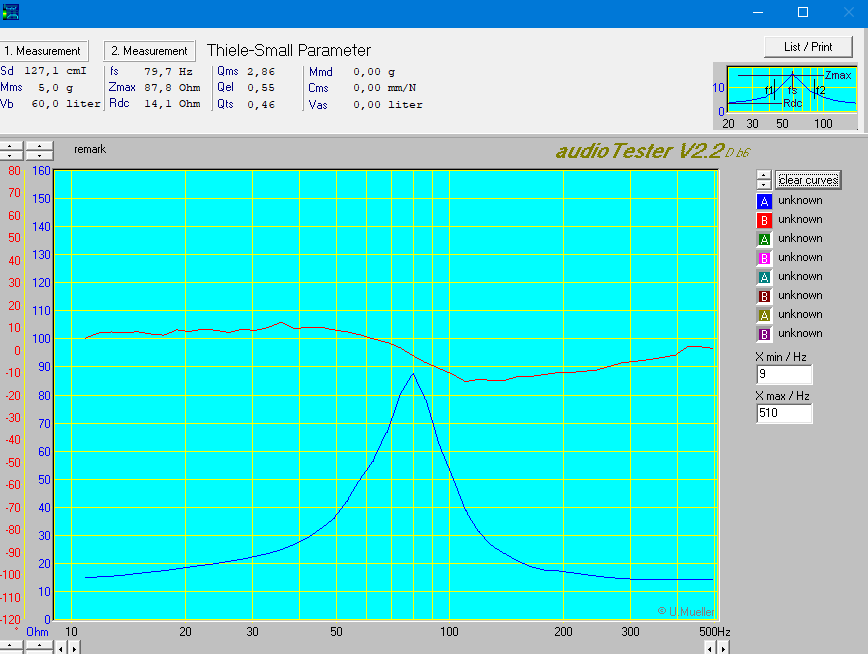
Task: Click the Zmax value 87,8 Ohm
Action: [x=172, y=87]
